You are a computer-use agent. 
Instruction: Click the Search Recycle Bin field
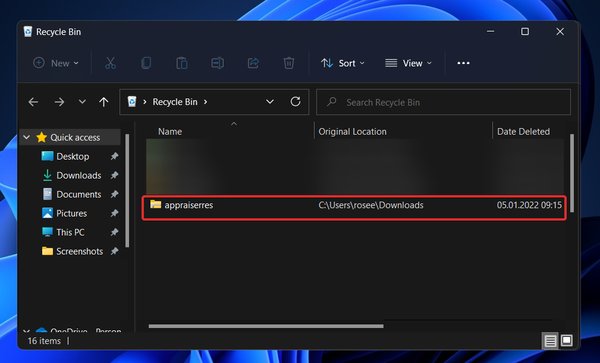click(x=443, y=102)
